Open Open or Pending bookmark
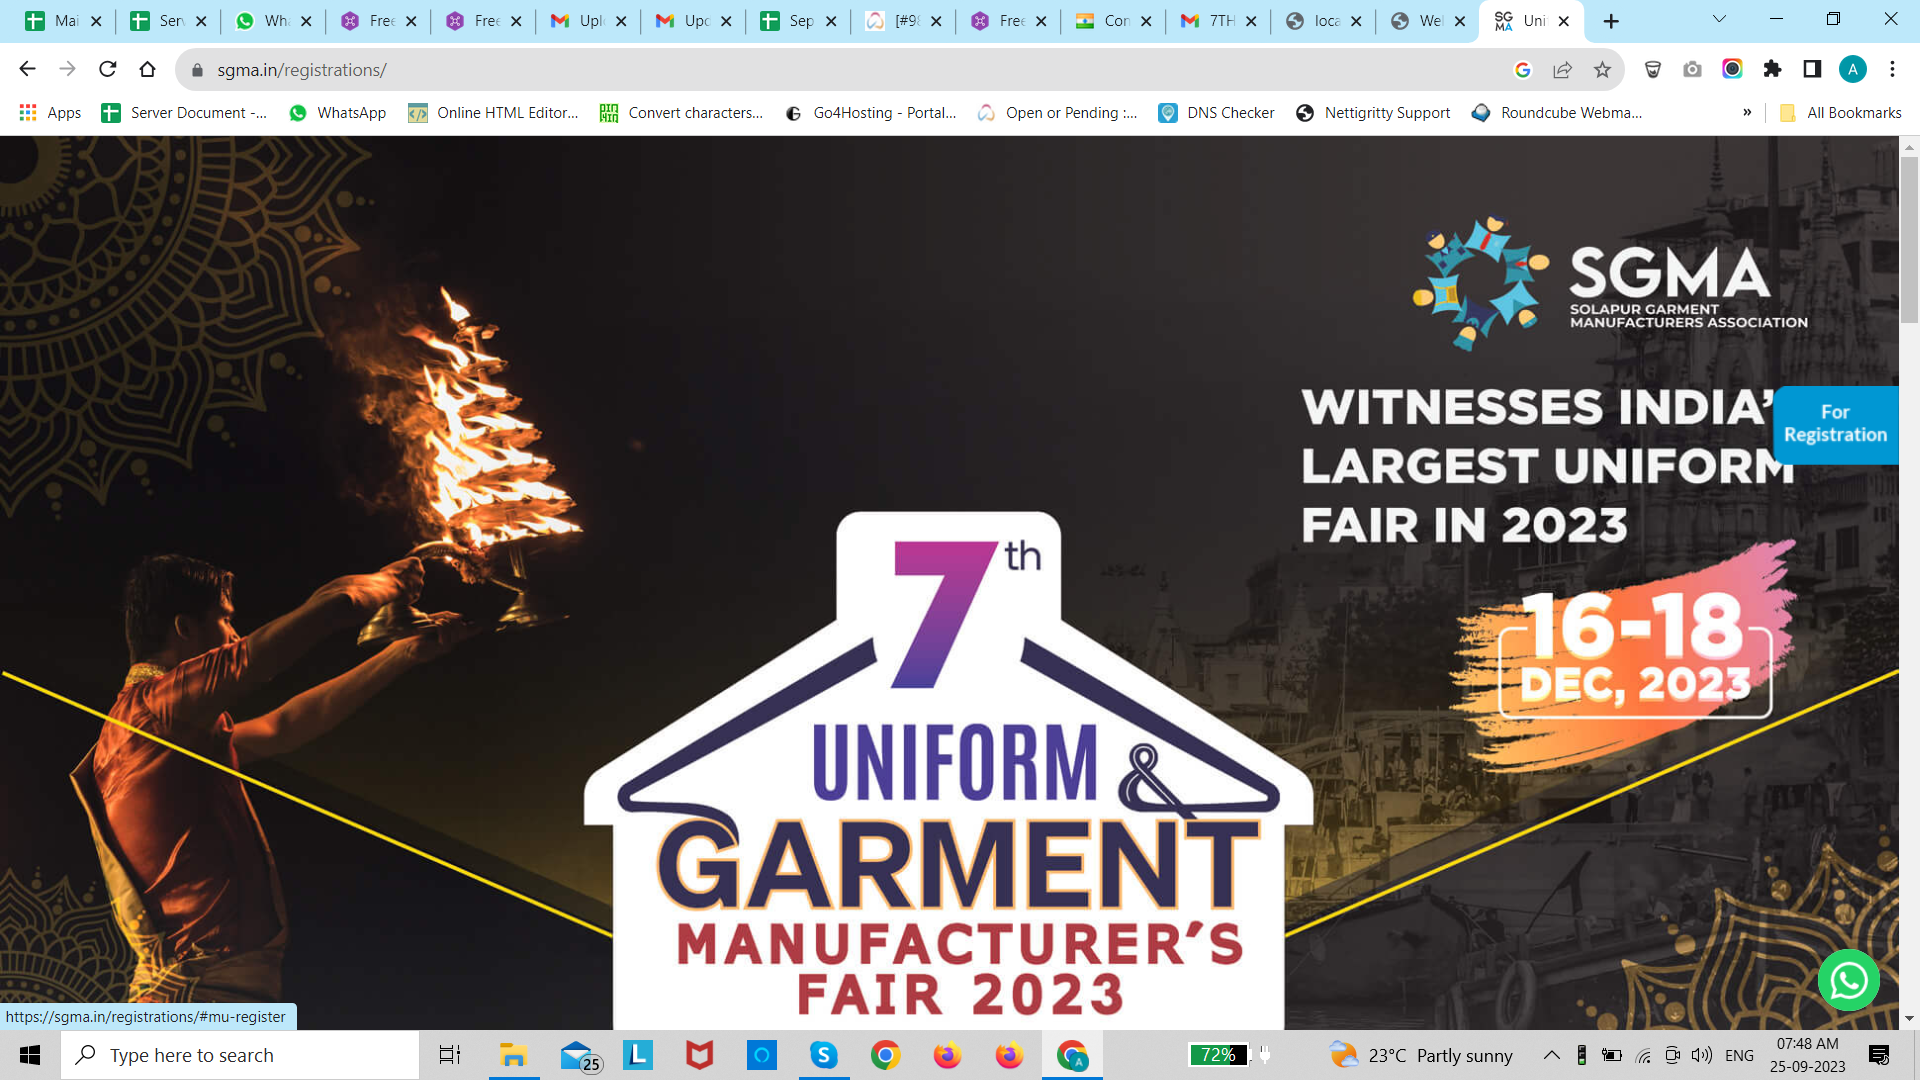This screenshot has width=1920, height=1080. click(x=1057, y=113)
